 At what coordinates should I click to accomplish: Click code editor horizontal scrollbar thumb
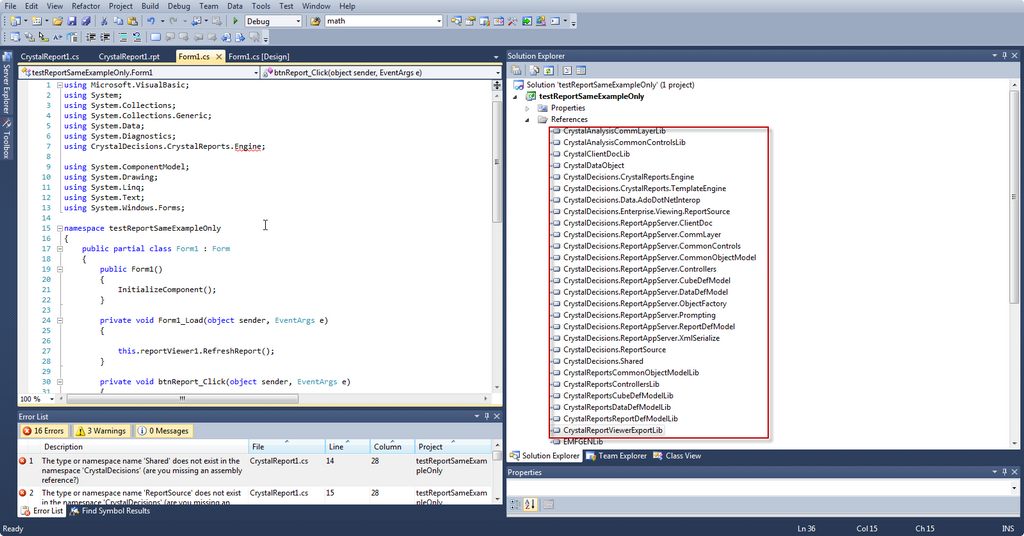coord(182,398)
